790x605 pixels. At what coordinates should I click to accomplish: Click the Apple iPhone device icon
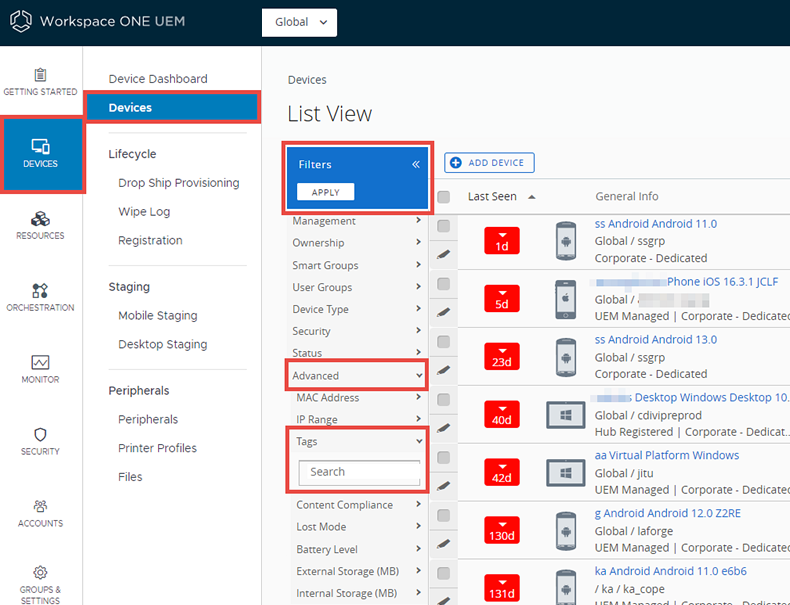click(566, 299)
